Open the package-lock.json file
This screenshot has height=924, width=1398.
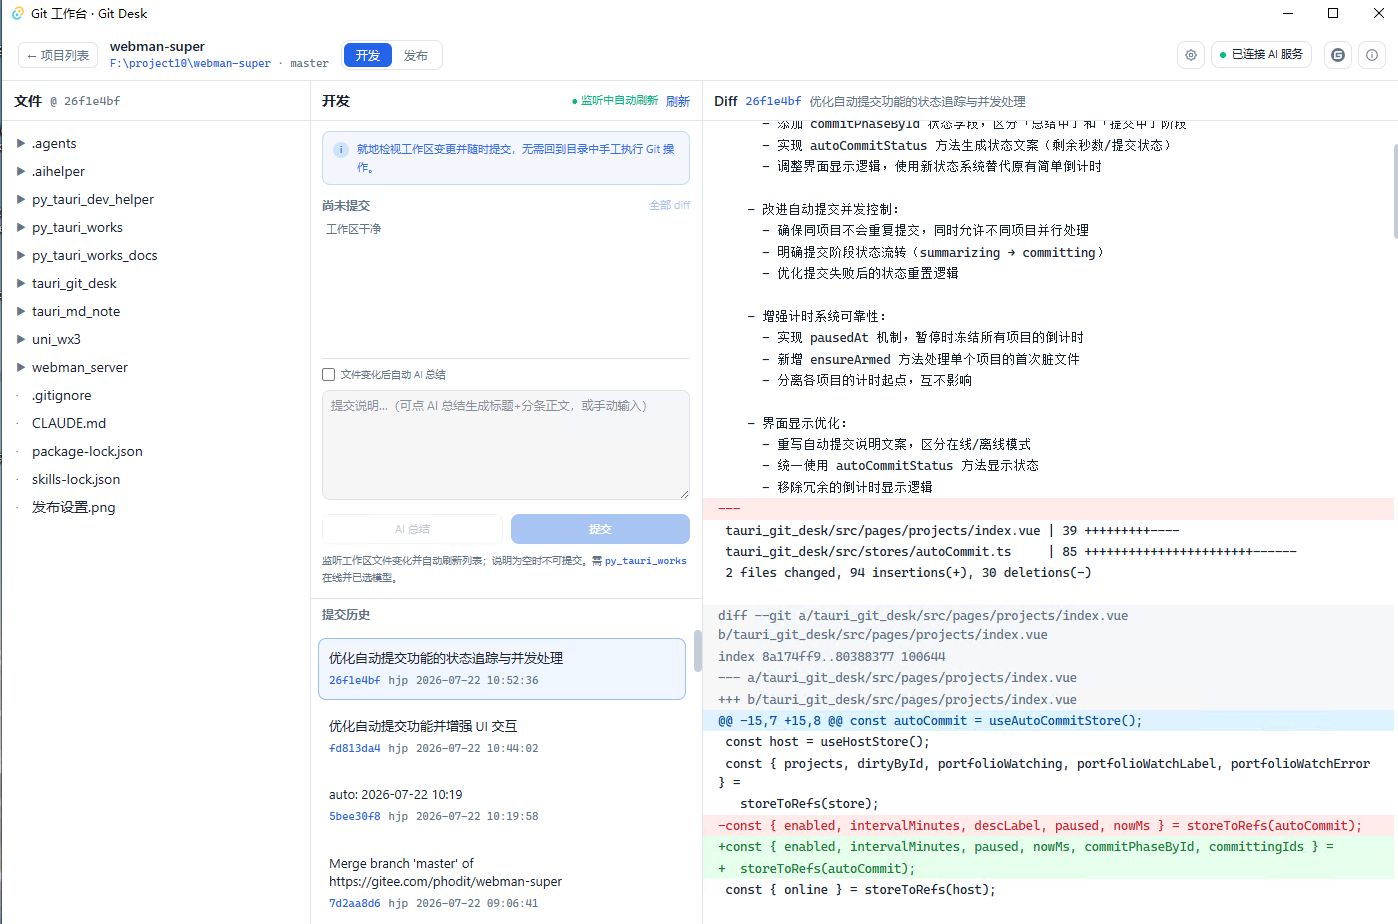[87, 451]
